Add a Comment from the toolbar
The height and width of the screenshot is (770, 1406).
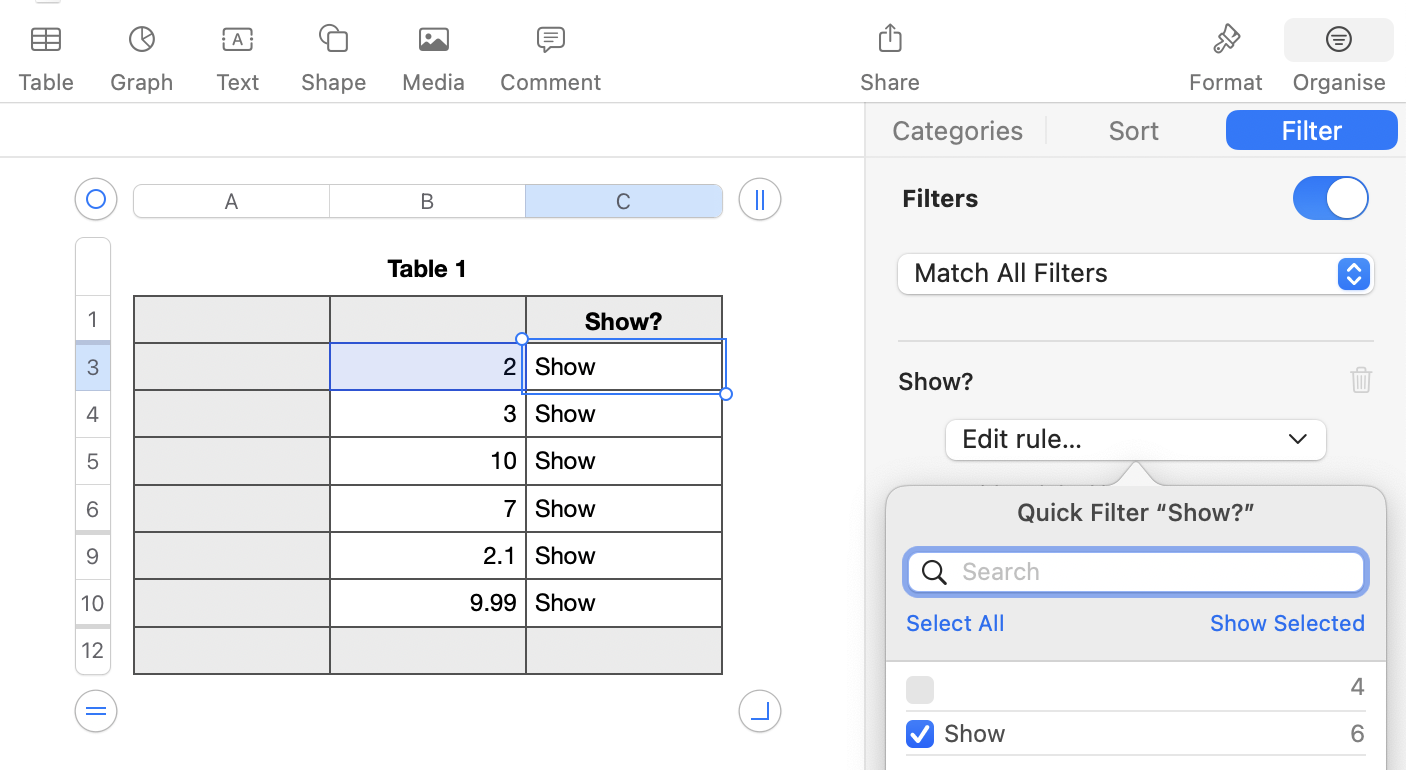[550, 40]
